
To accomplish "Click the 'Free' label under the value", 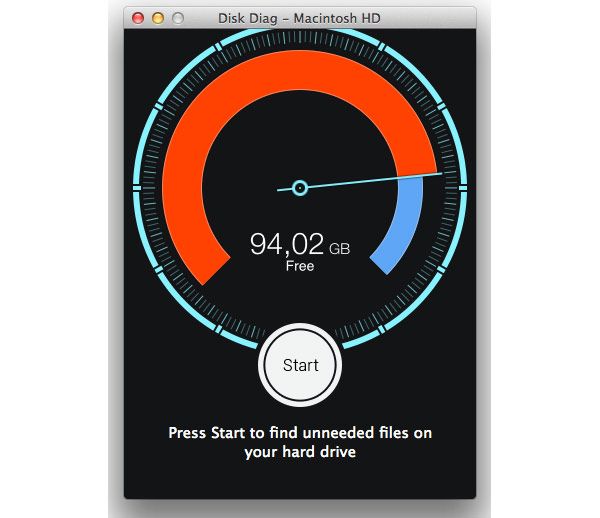I will click(x=300, y=266).
